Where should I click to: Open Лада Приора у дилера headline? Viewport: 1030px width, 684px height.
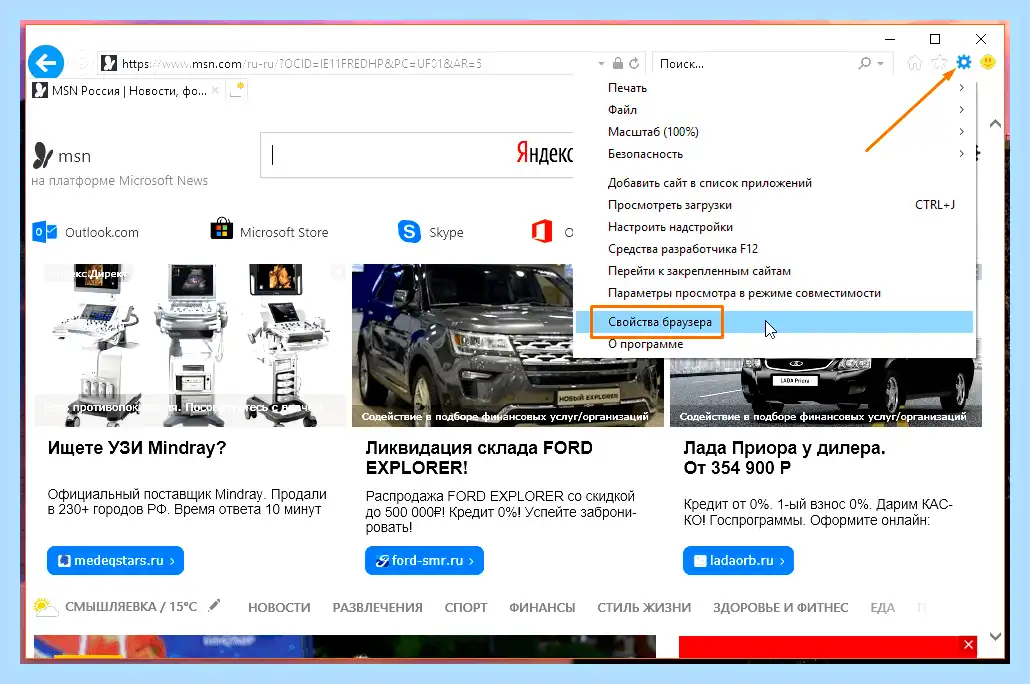[x=784, y=457]
